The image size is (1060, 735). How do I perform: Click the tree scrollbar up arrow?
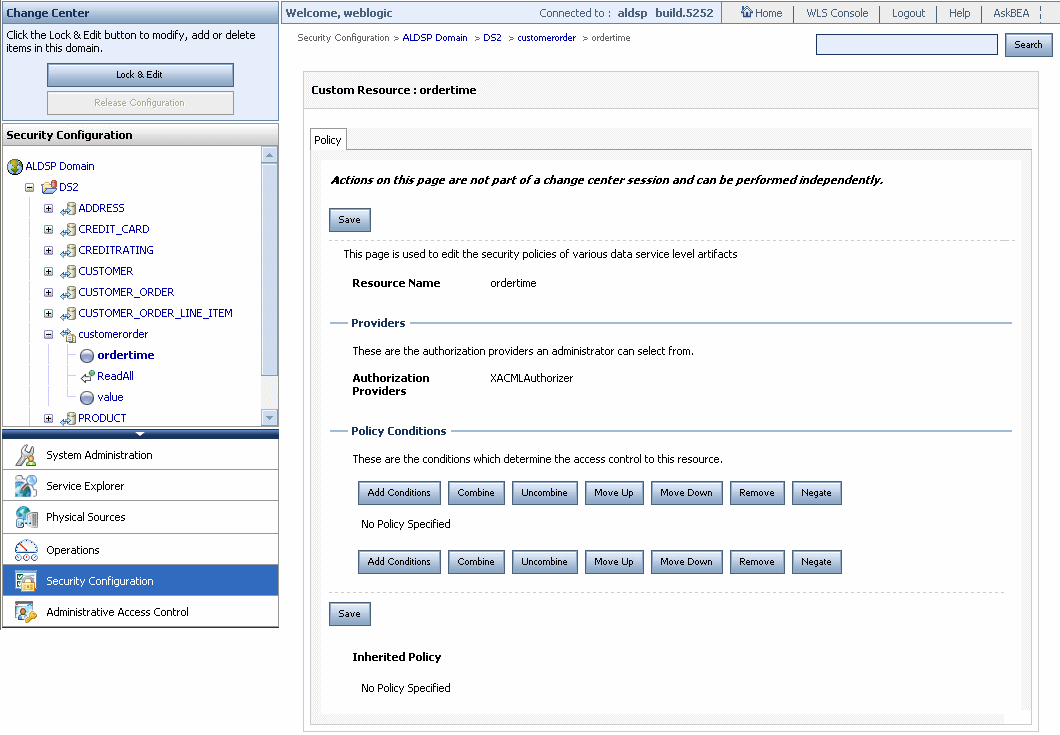[269, 155]
